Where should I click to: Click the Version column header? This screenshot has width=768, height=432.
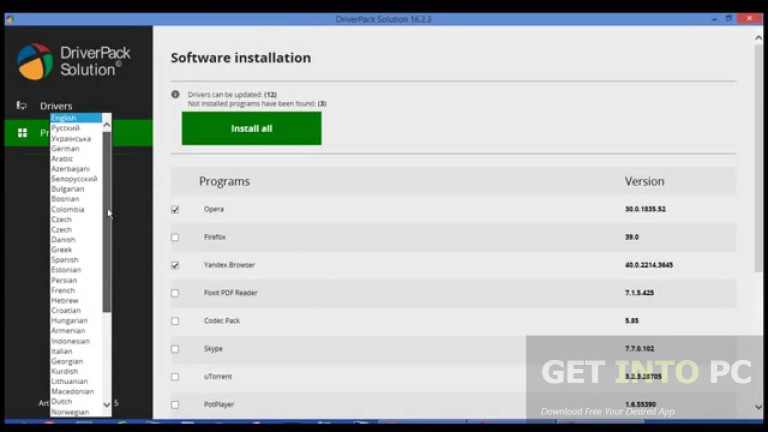(x=645, y=181)
